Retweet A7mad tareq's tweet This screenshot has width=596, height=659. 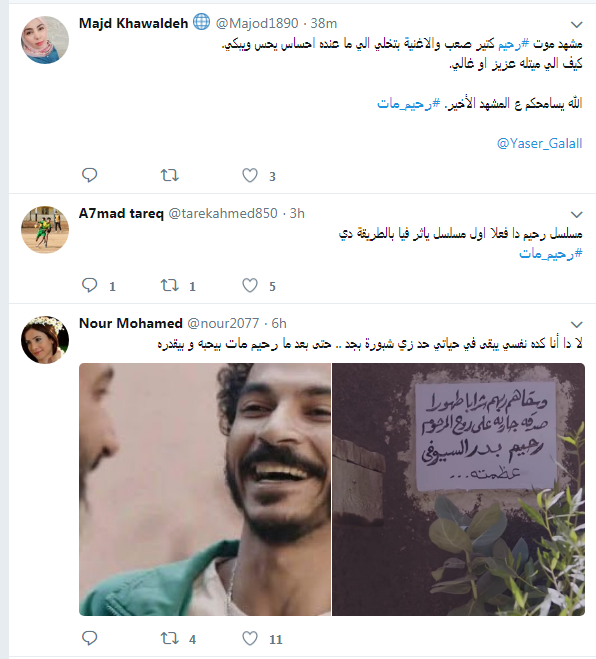point(170,285)
